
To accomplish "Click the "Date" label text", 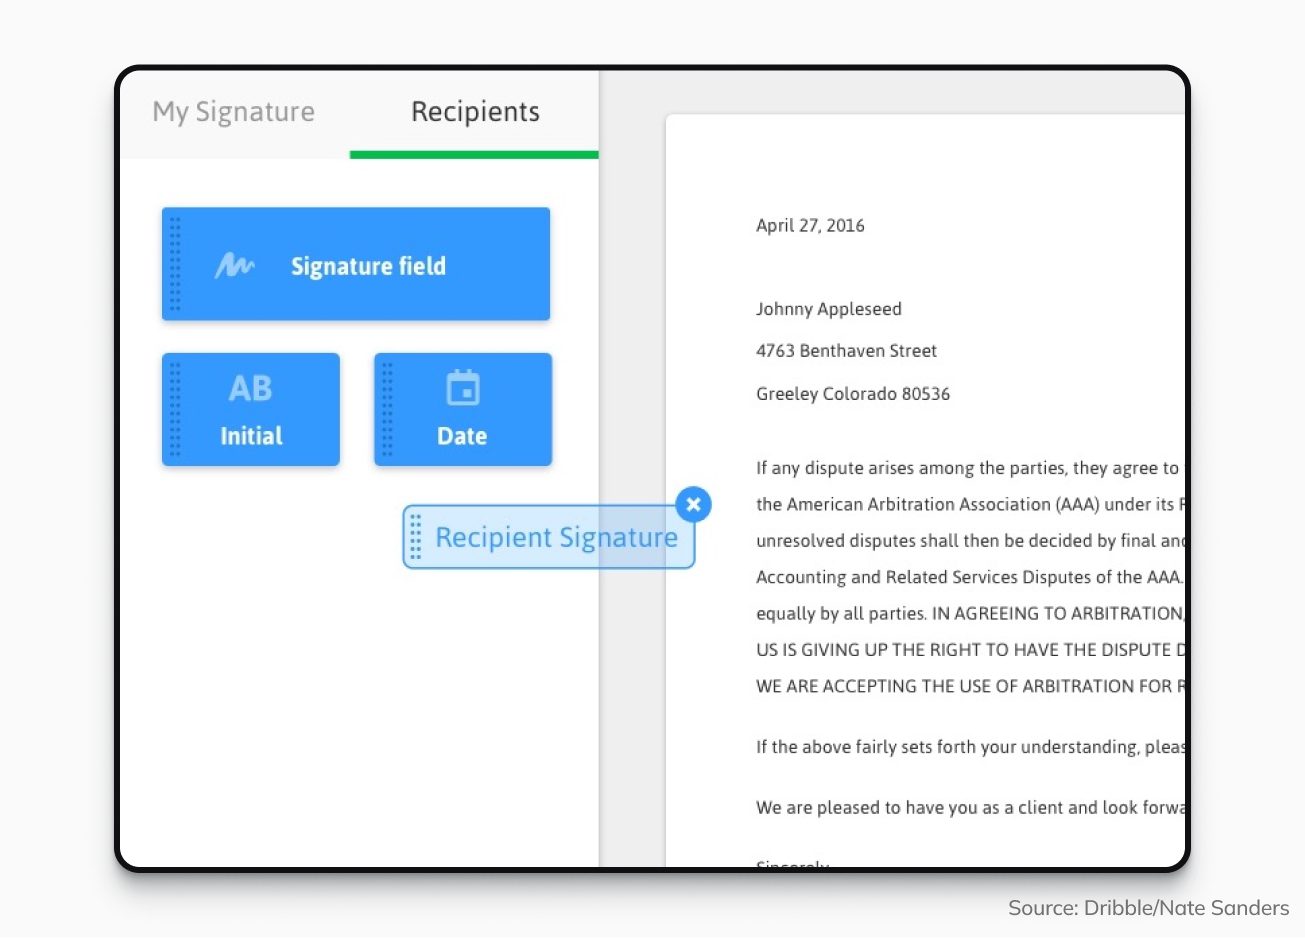I will point(462,436).
